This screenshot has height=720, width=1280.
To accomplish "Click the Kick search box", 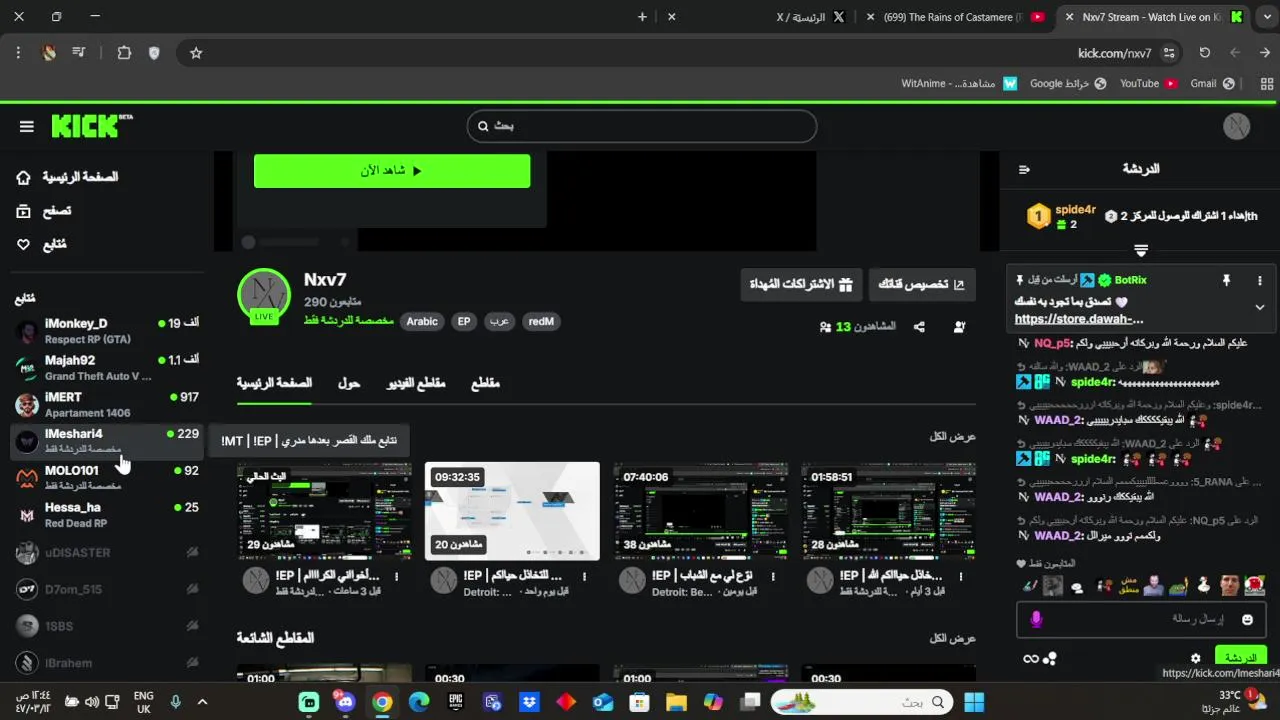I will [x=642, y=126].
